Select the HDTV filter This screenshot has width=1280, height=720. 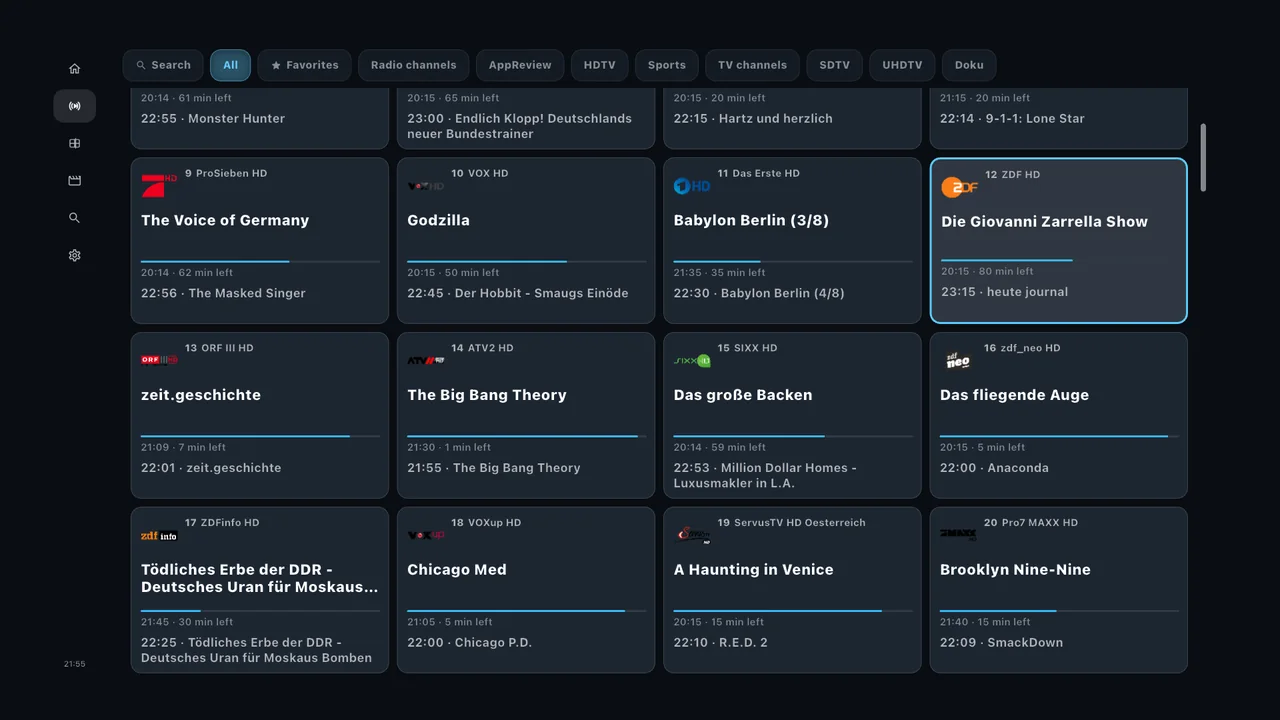(599, 65)
